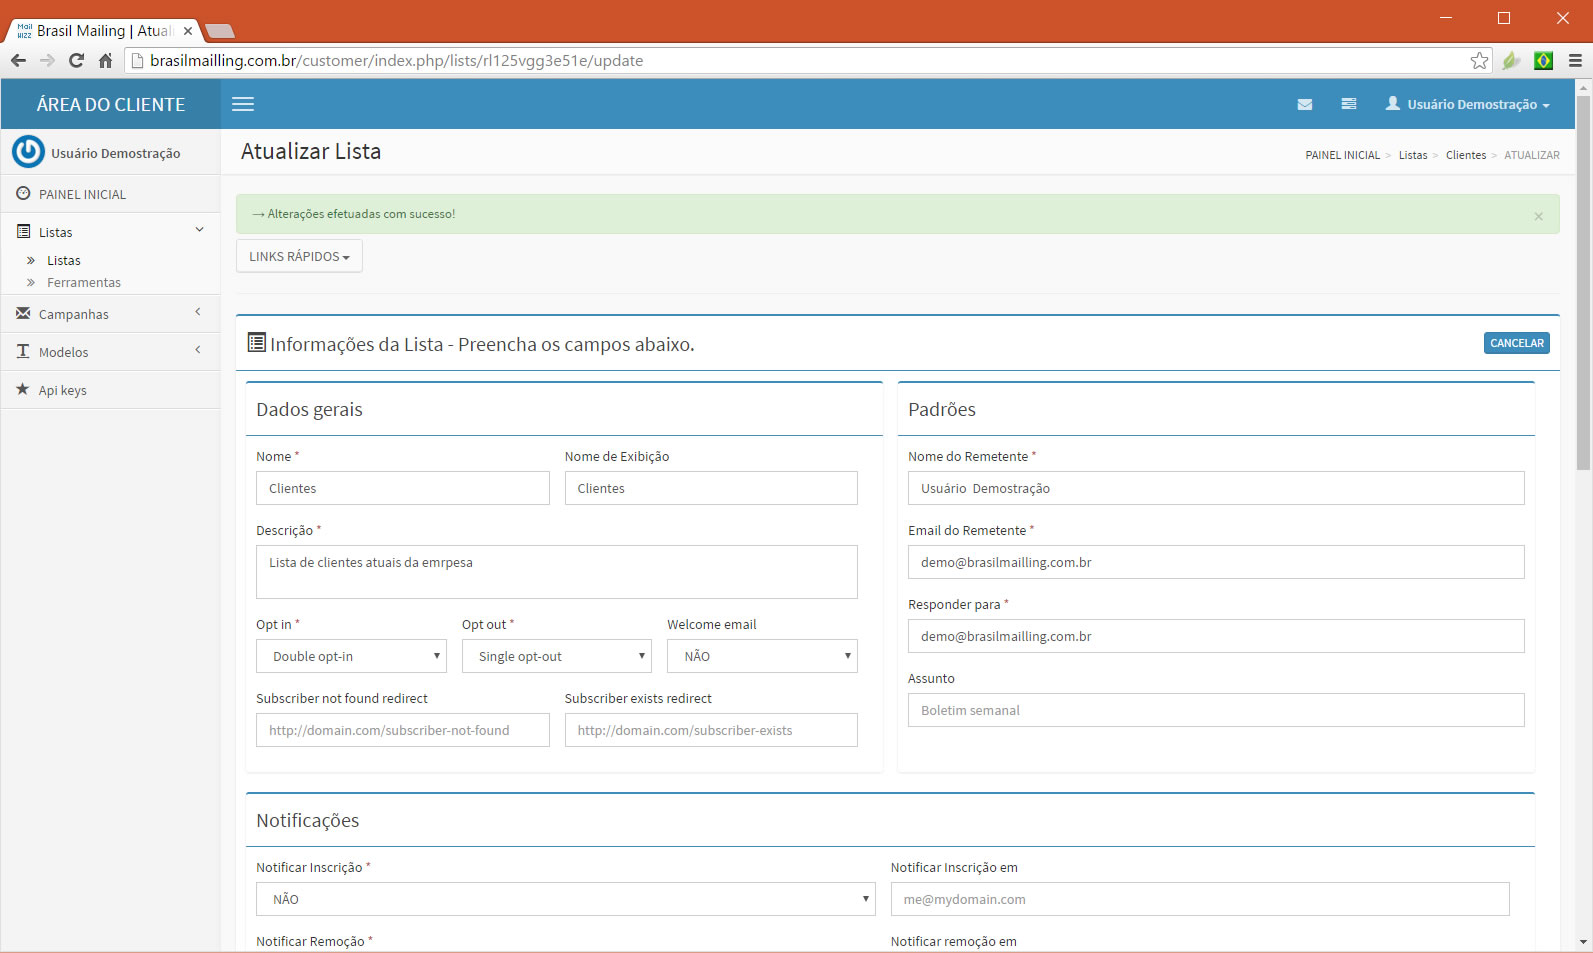Click Subscriber not found redirect field

click(403, 730)
